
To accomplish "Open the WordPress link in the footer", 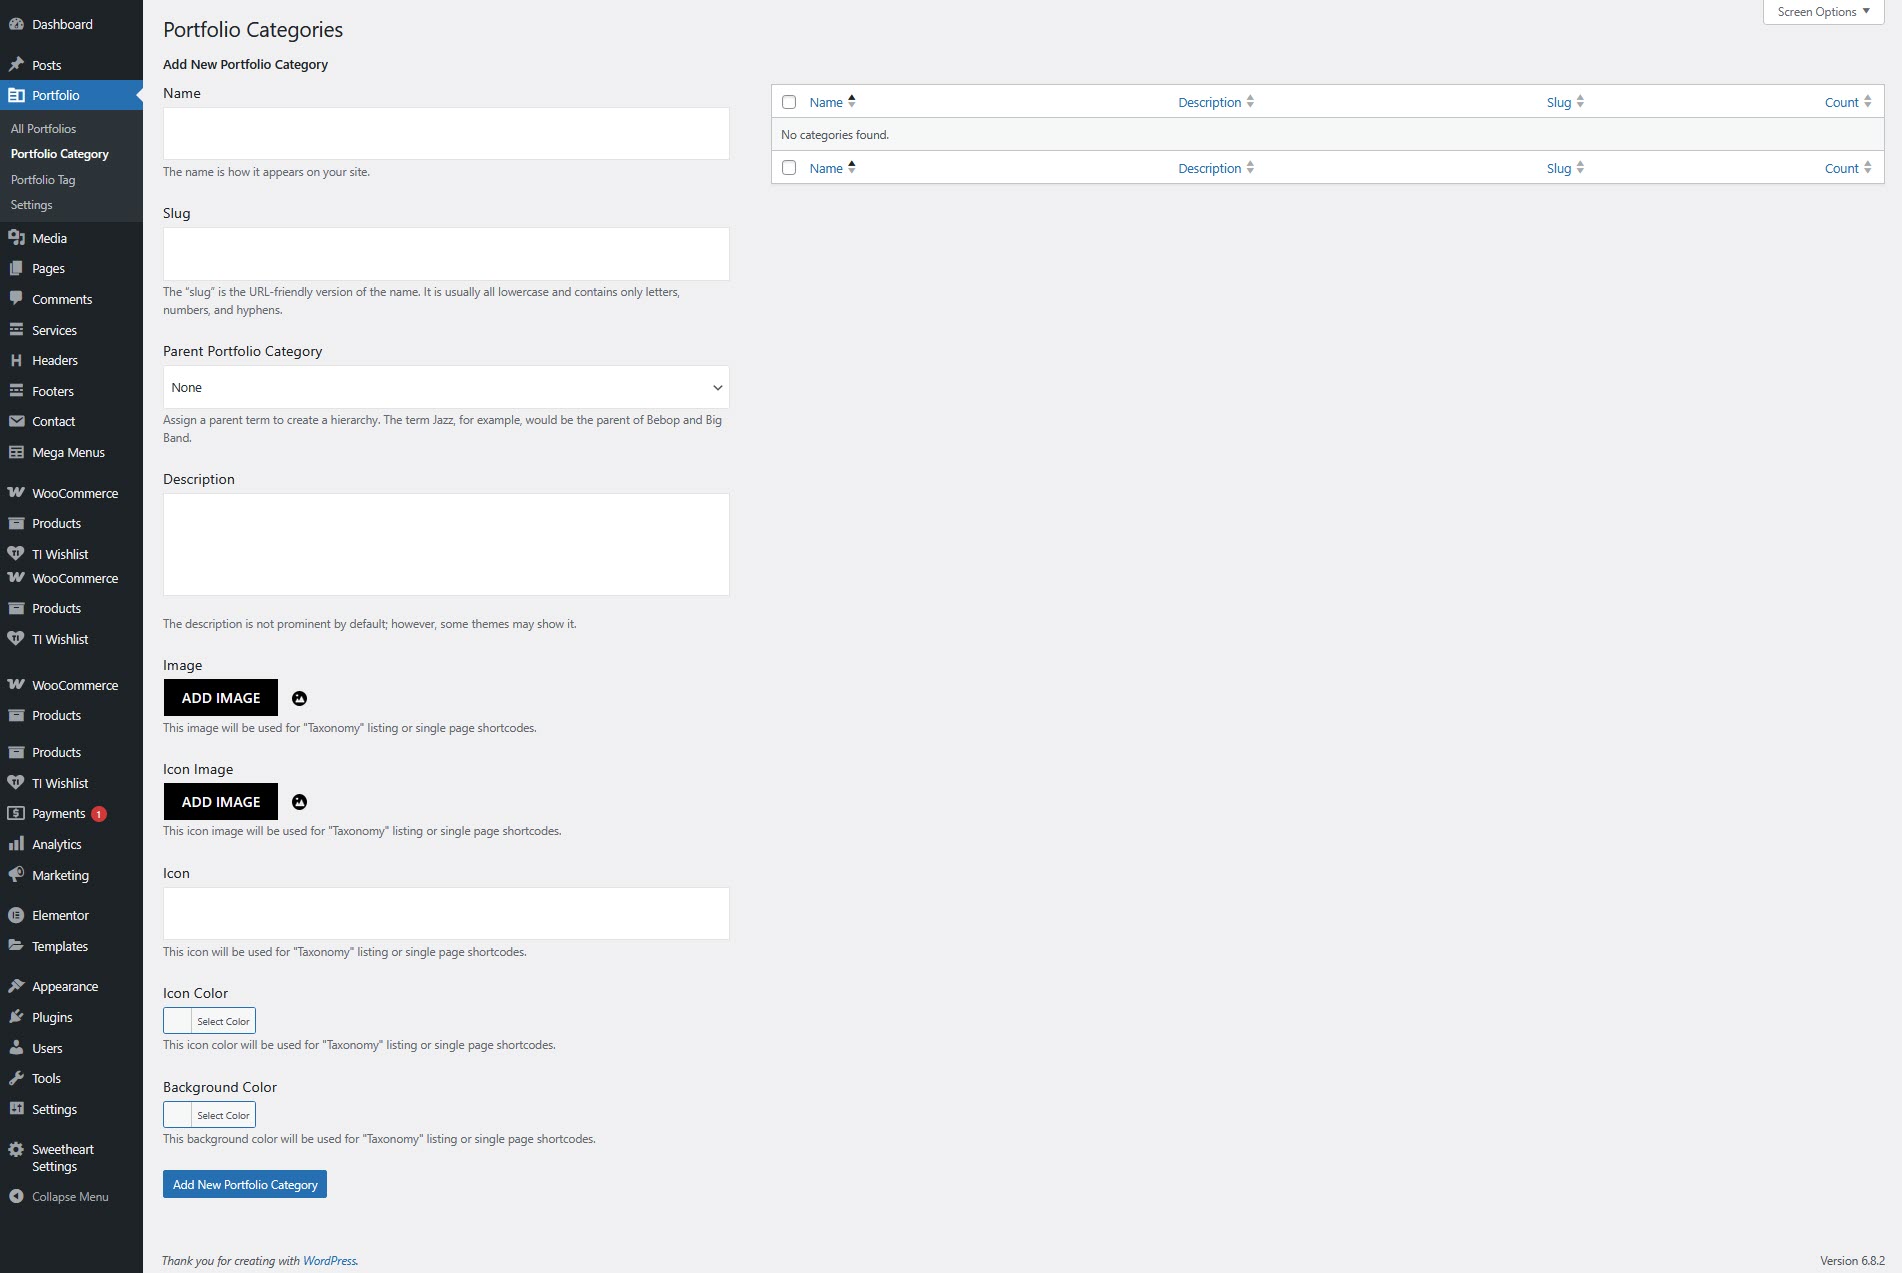I will 329,1261.
